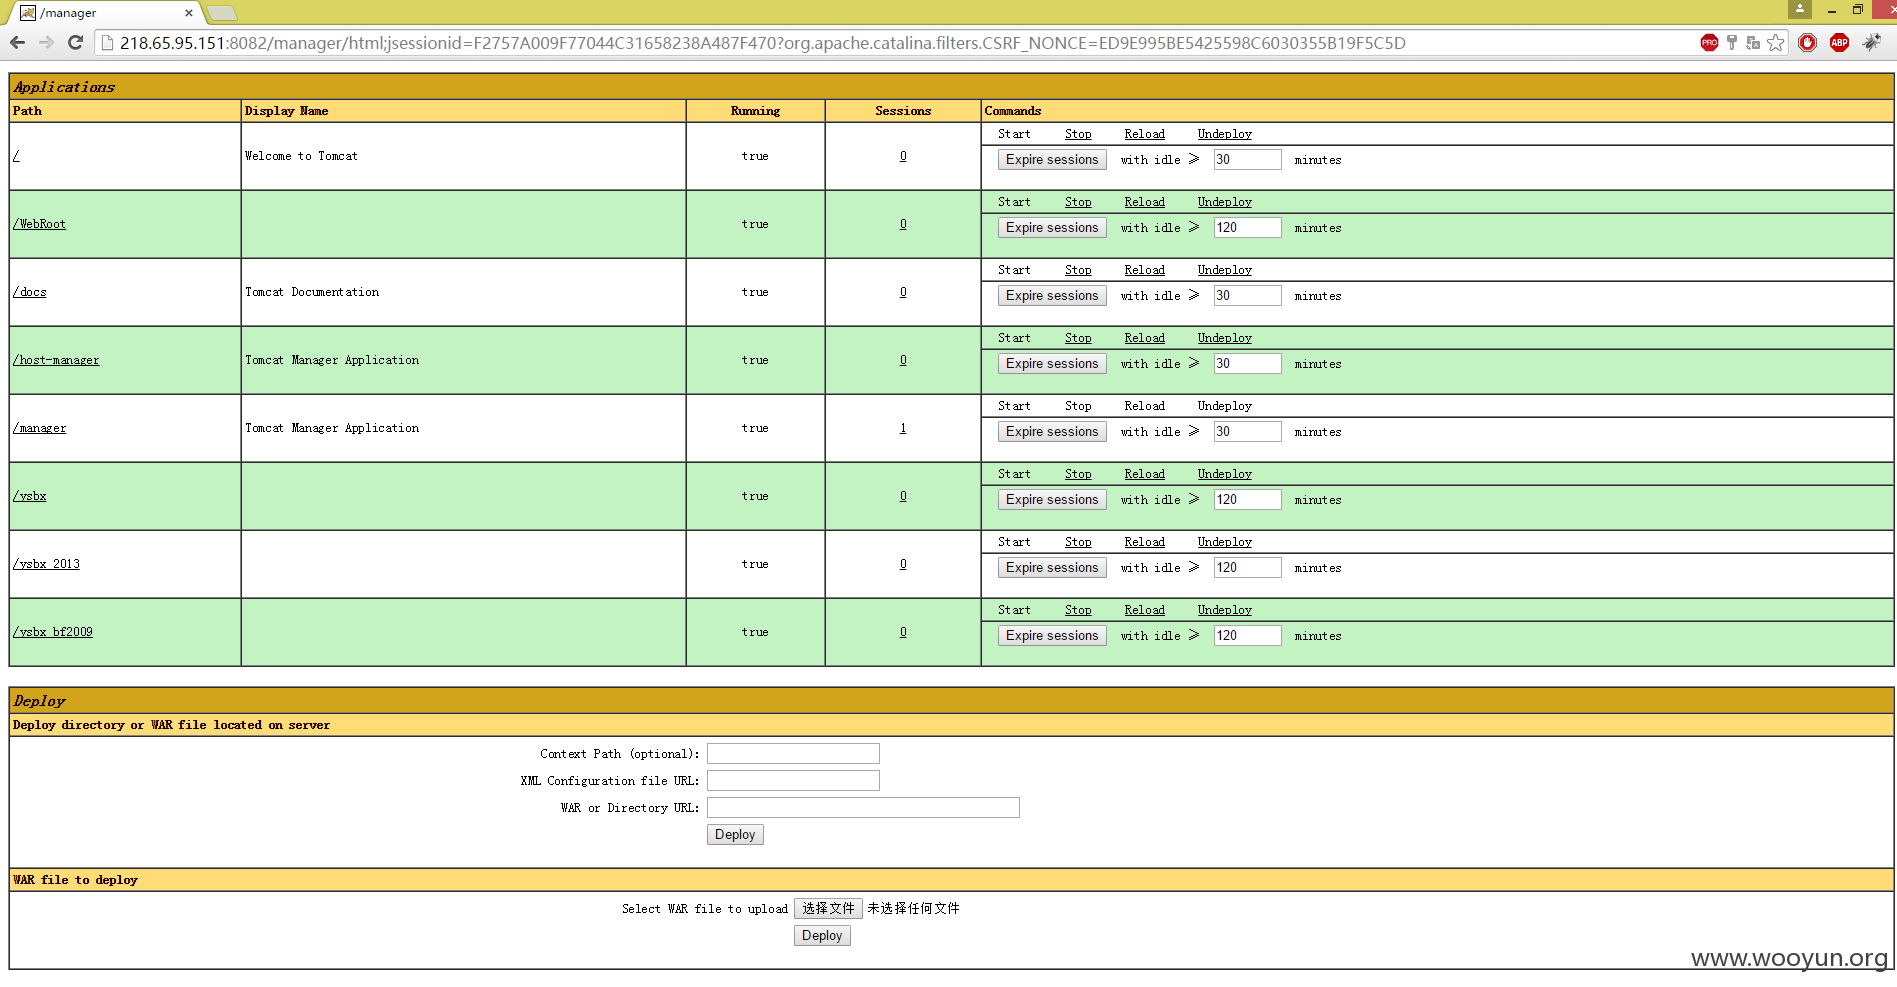Open the browser user profile icon
1897x987 pixels.
point(1800,9)
